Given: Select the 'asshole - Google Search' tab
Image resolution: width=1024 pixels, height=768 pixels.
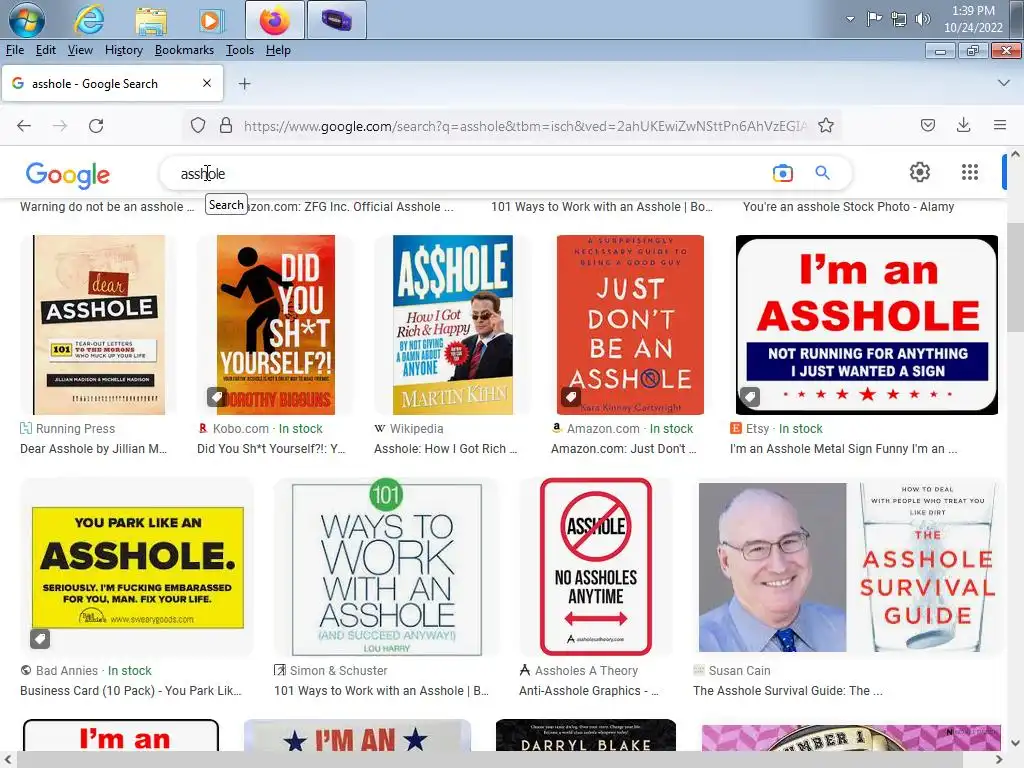Looking at the screenshot, I should (x=112, y=84).
